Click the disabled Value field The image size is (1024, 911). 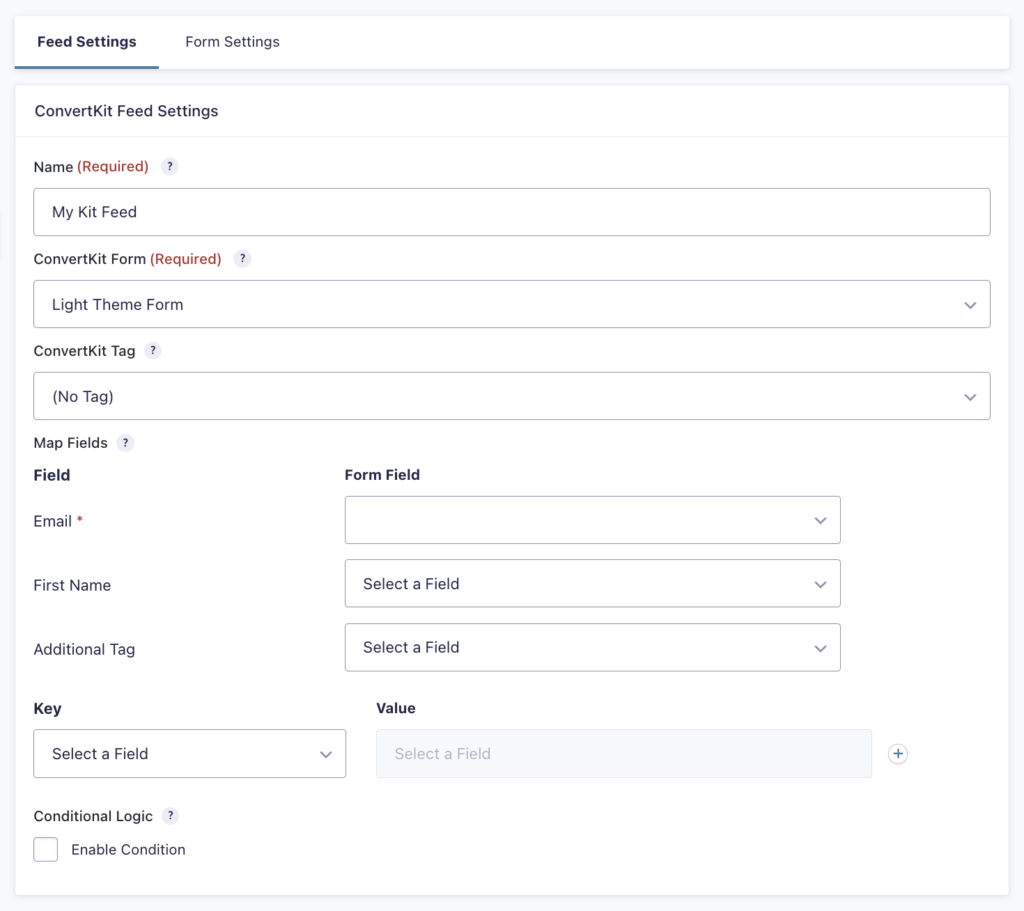(623, 754)
